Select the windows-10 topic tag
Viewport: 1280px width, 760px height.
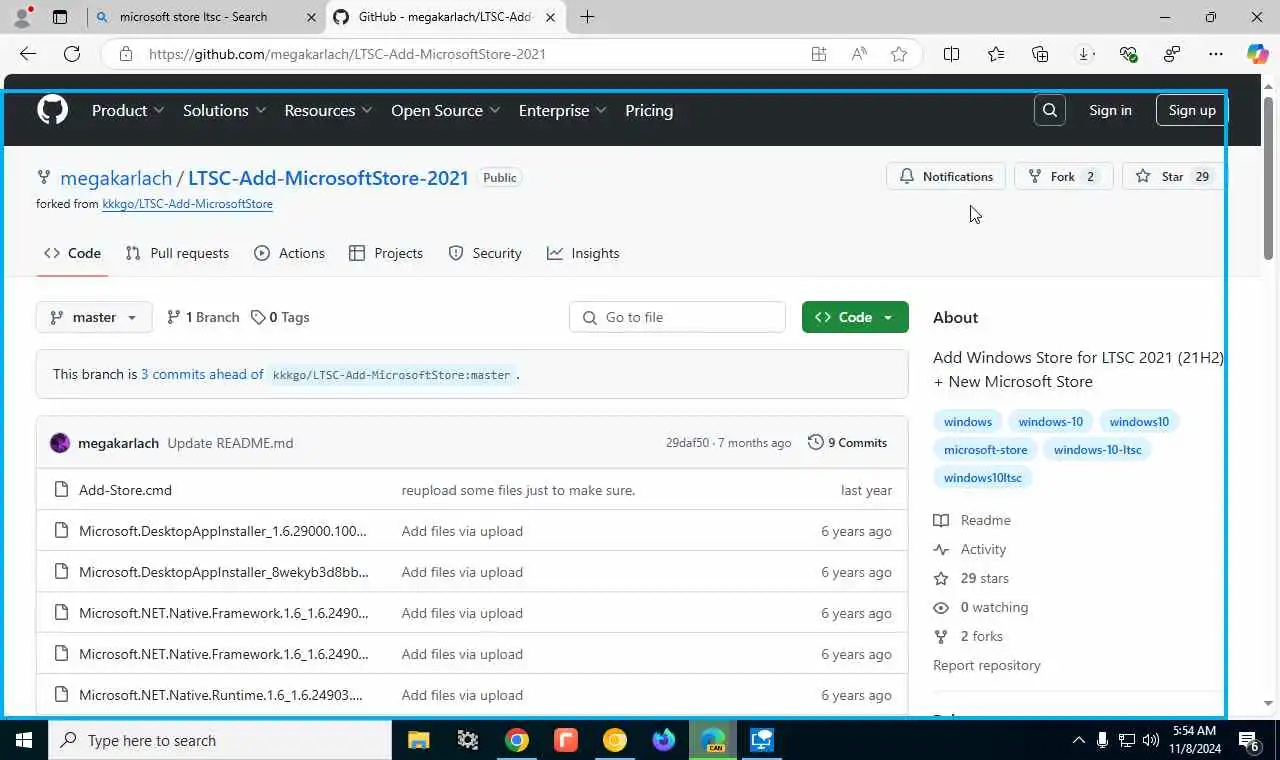click(x=1050, y=421)
